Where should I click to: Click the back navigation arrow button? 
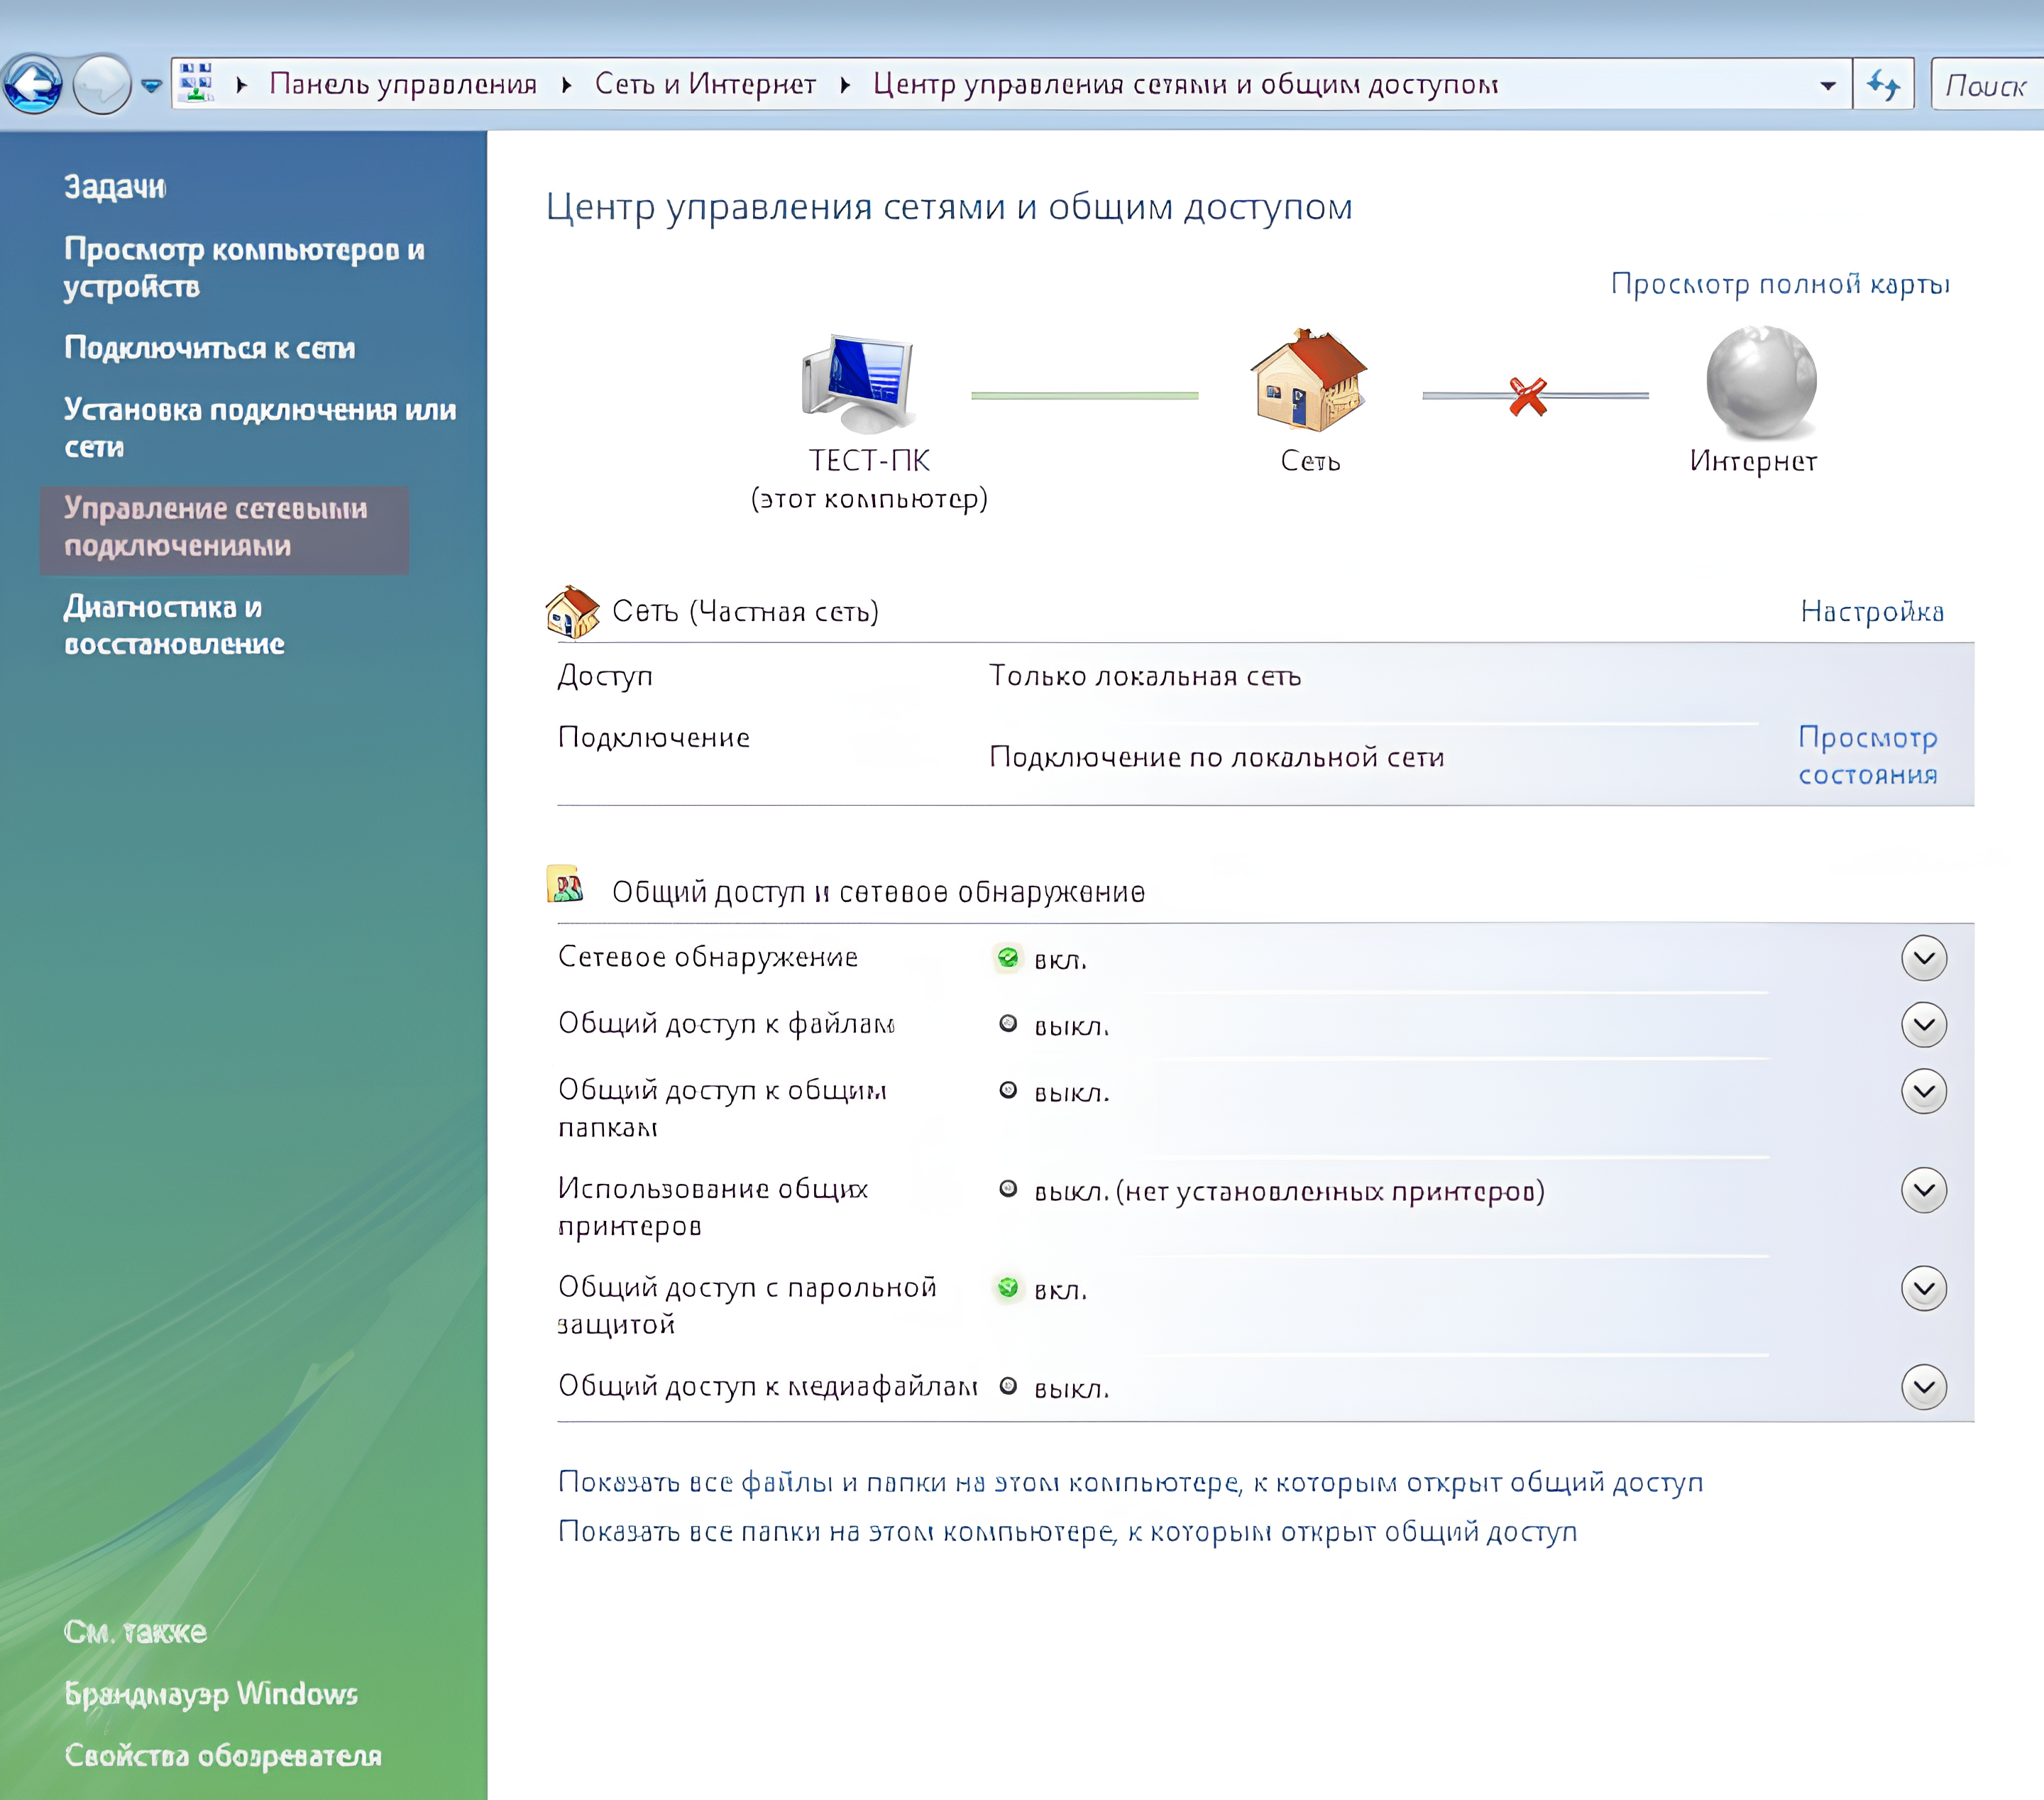(33, 85)
